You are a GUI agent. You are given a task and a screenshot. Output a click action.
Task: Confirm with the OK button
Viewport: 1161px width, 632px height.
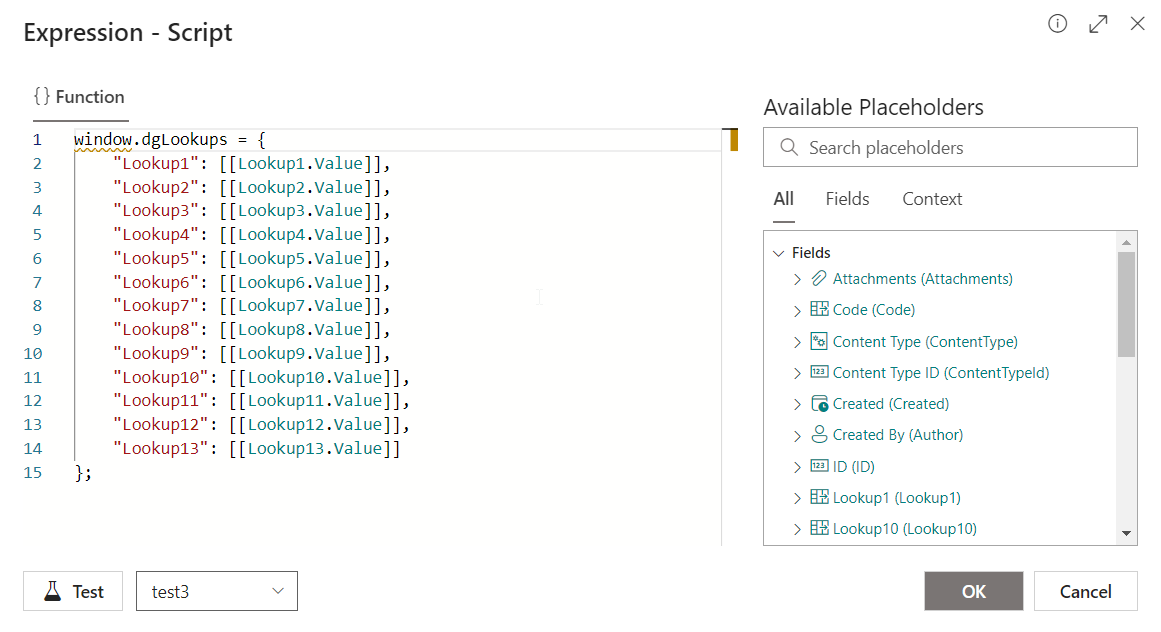tap(973, 591)
